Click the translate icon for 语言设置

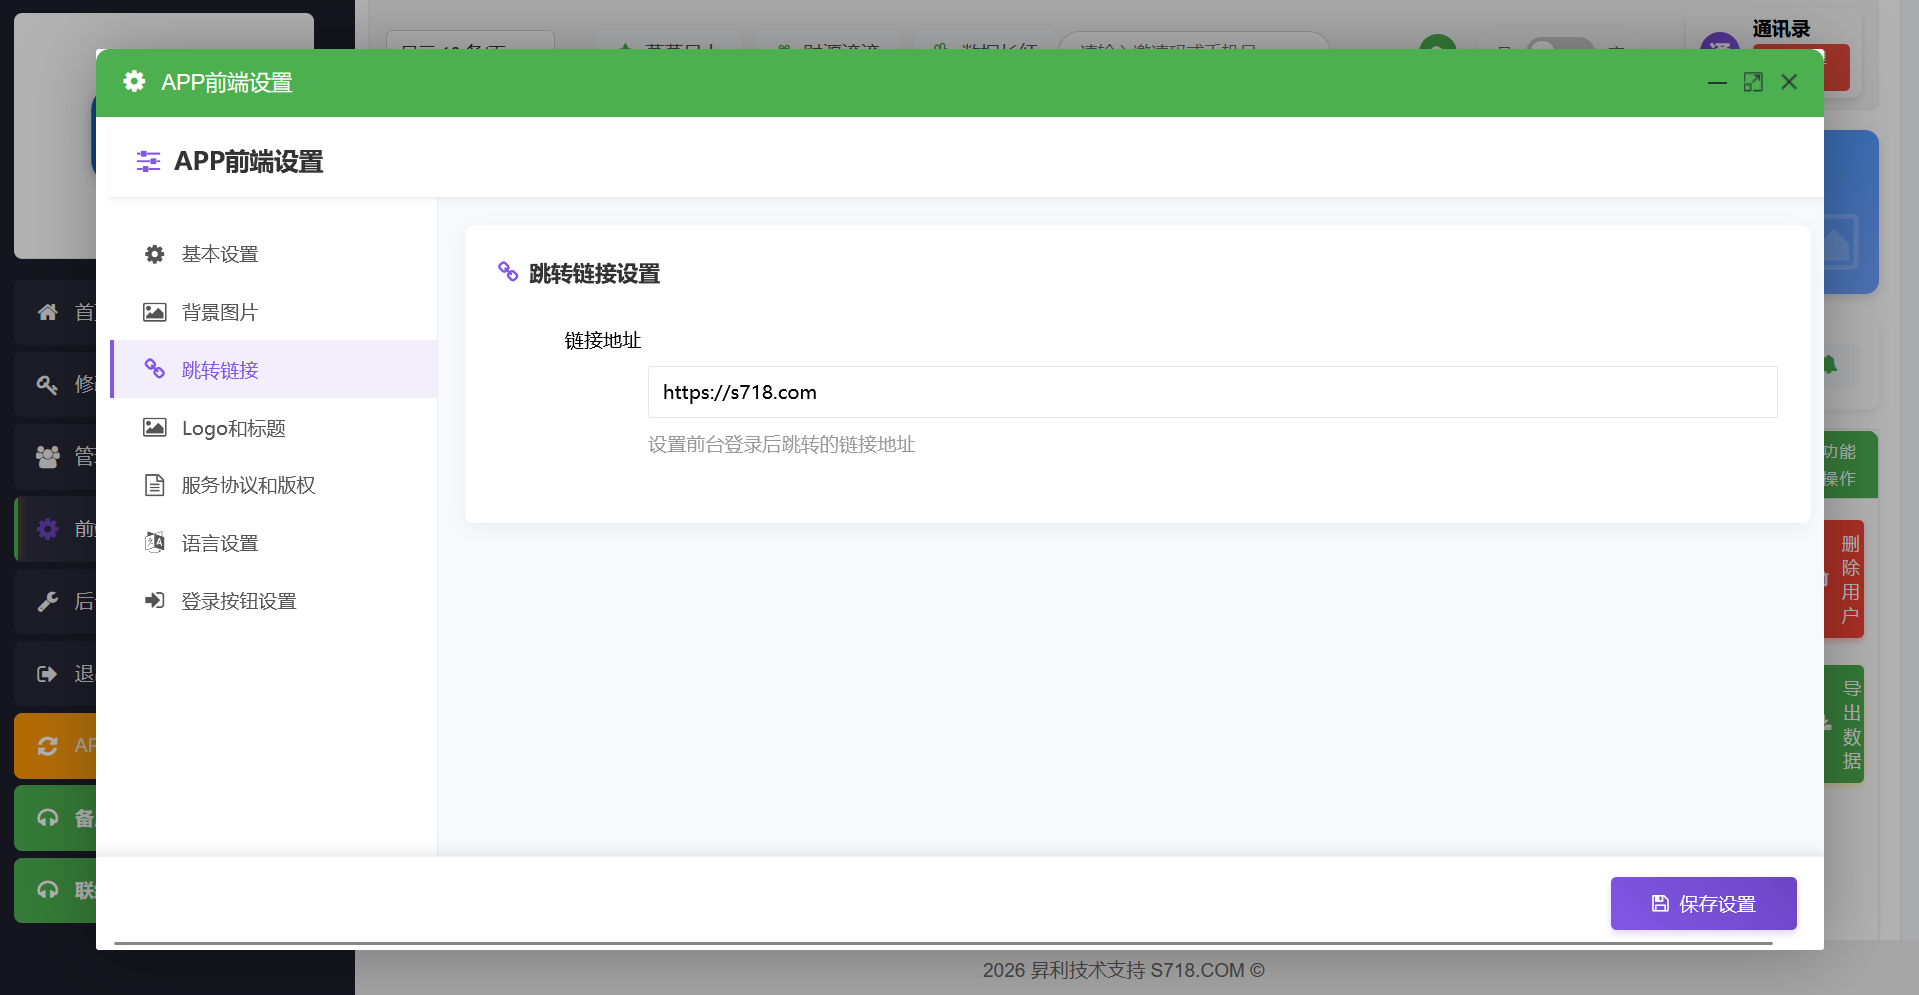pyautogui.click(x=154, y=543)
